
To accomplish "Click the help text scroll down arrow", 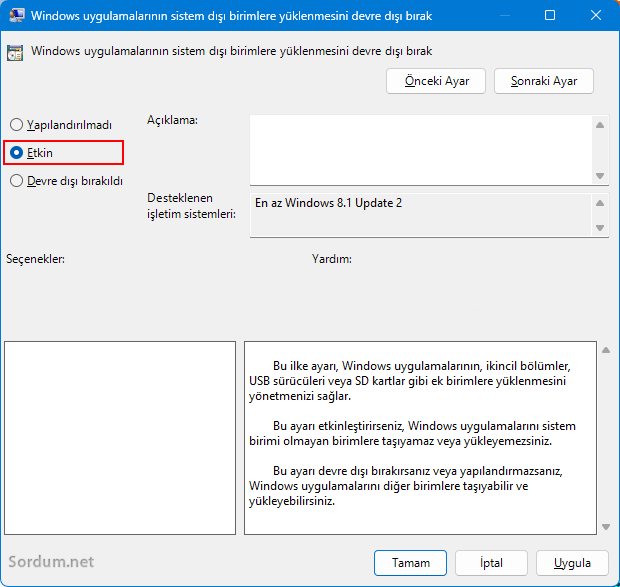I will [604, 527].
